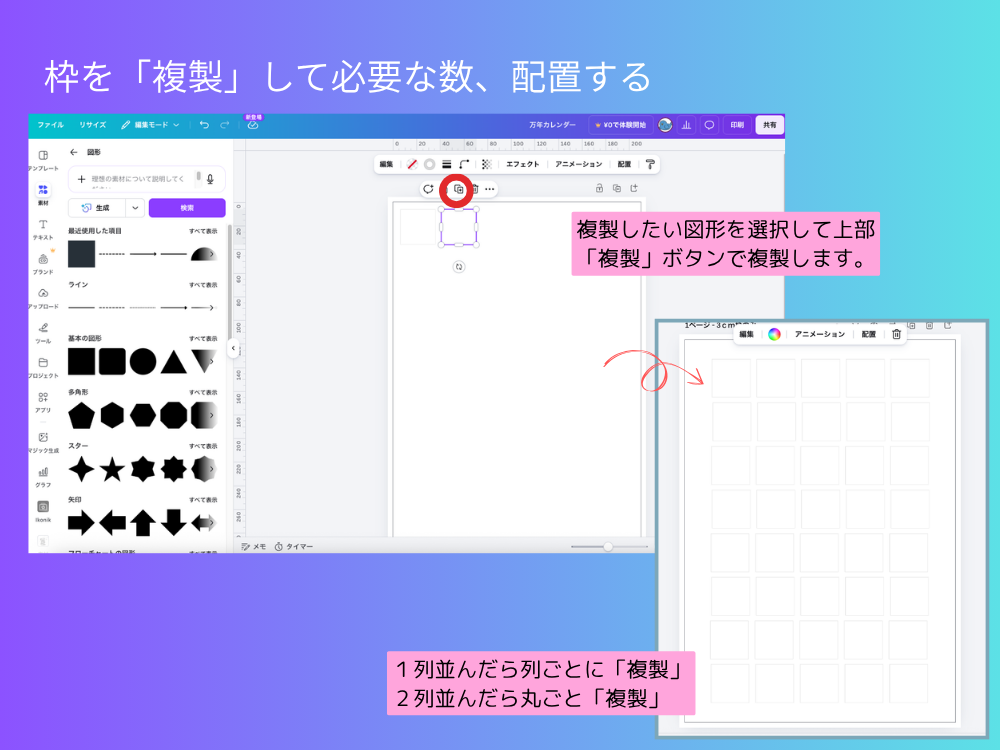The height and width of the screenshot is (750, 1000).
Task: Click the add page icon above canvas
Action: coord(634,188)
